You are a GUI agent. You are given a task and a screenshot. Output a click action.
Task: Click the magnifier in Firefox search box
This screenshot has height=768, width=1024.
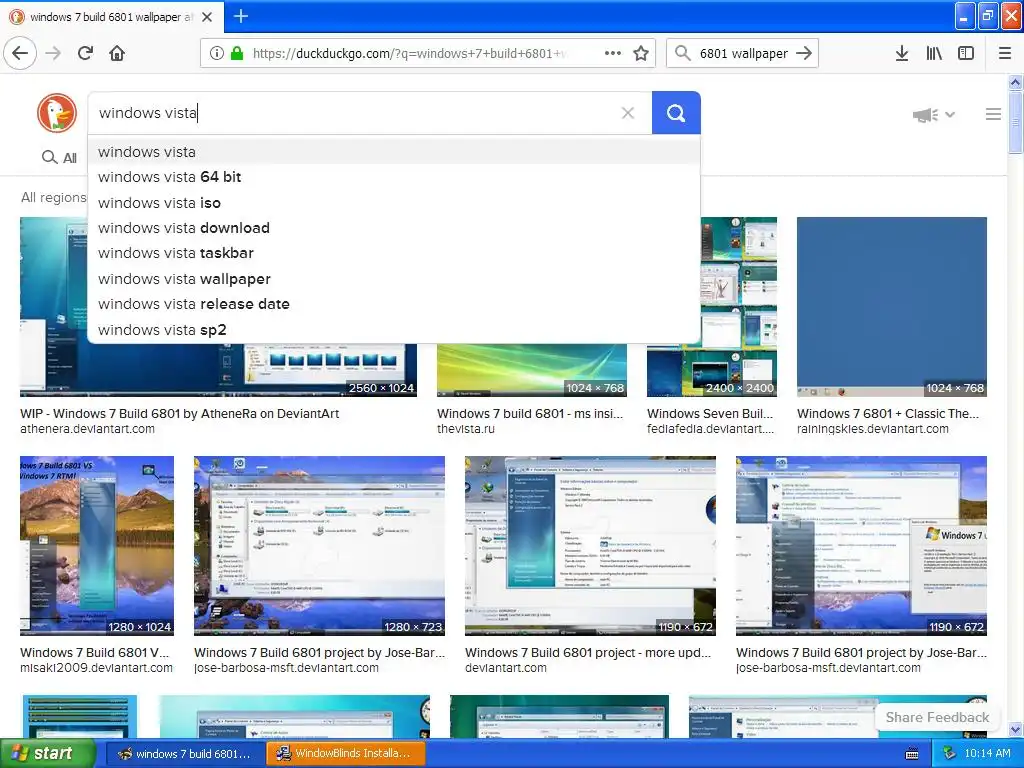coord(682,53)
